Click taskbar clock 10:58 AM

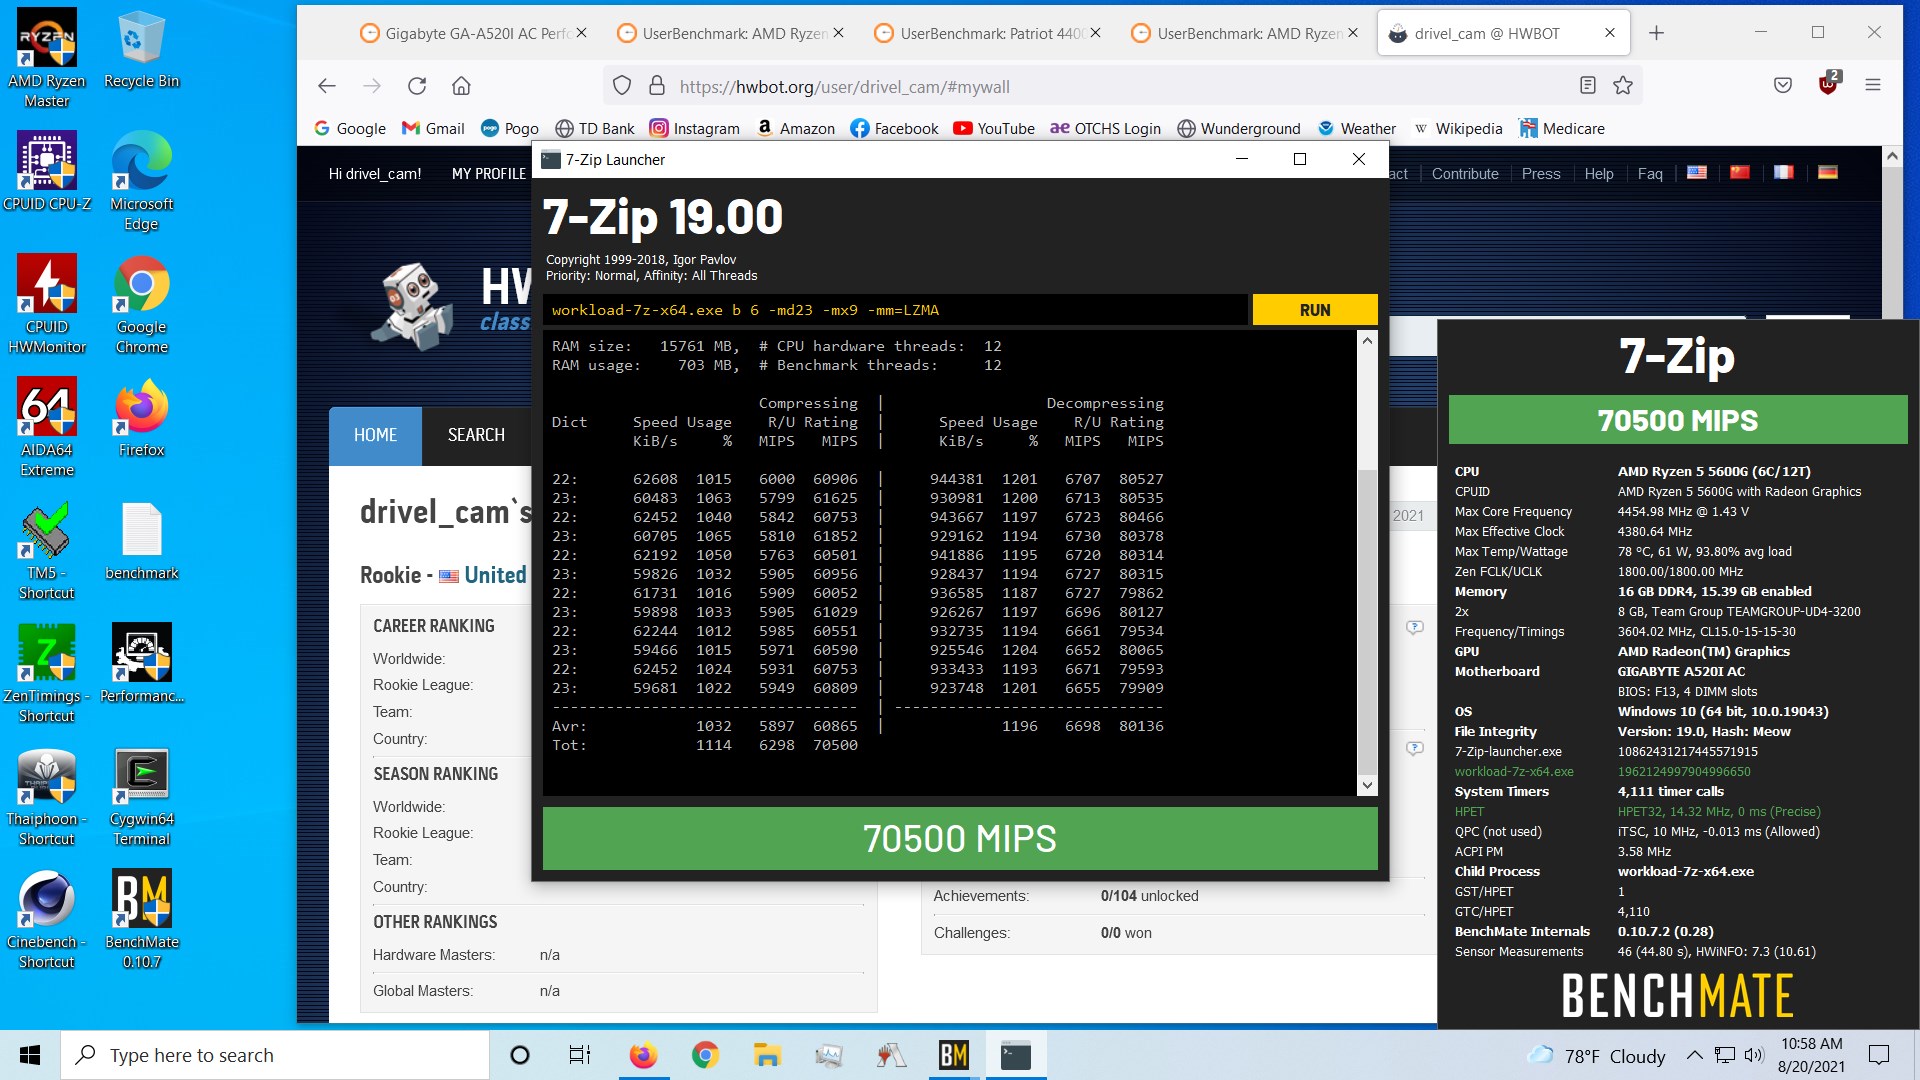pyautogui.click(x=1811, y=1055)
